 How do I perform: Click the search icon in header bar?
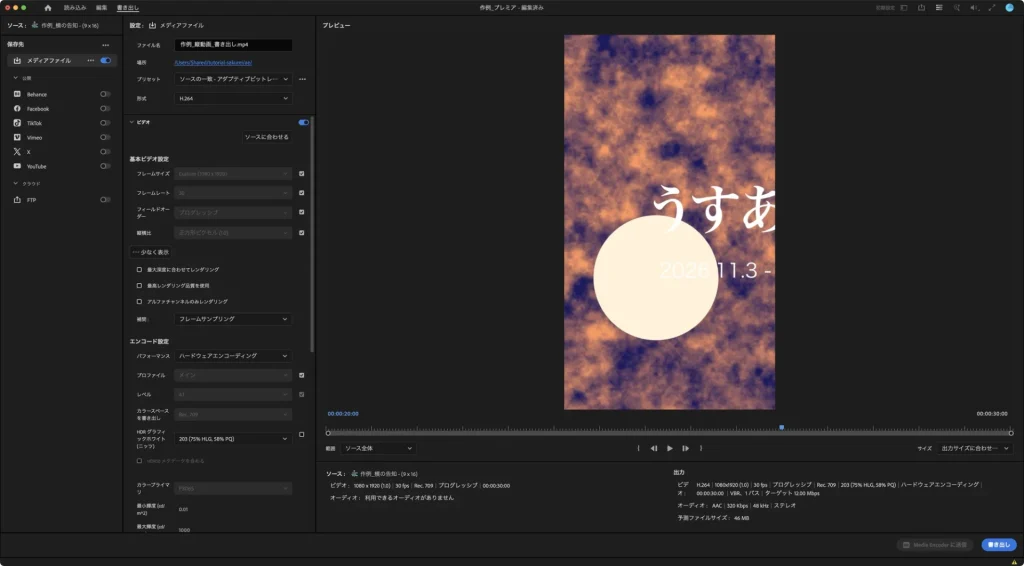(957, 8)
